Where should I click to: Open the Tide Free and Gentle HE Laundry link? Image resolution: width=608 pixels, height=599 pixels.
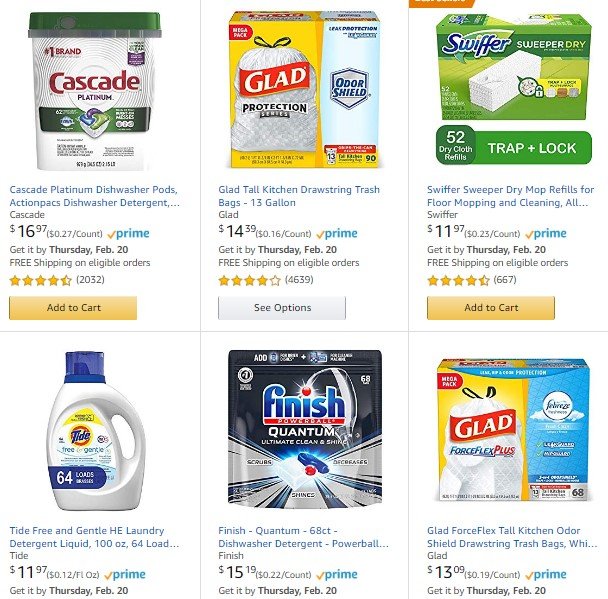point(94,537)
